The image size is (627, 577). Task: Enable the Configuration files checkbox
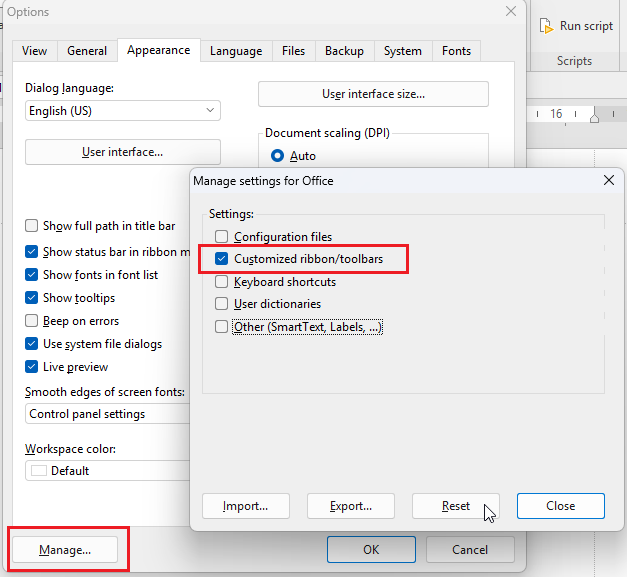coord(222,237)
